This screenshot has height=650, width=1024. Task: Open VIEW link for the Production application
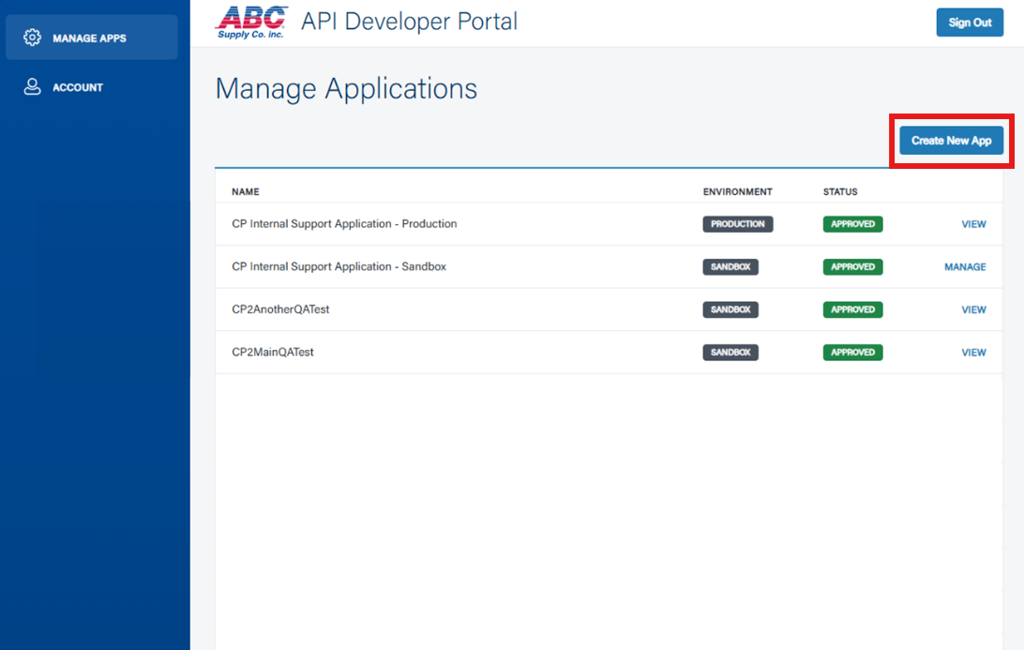click(973, 224)
